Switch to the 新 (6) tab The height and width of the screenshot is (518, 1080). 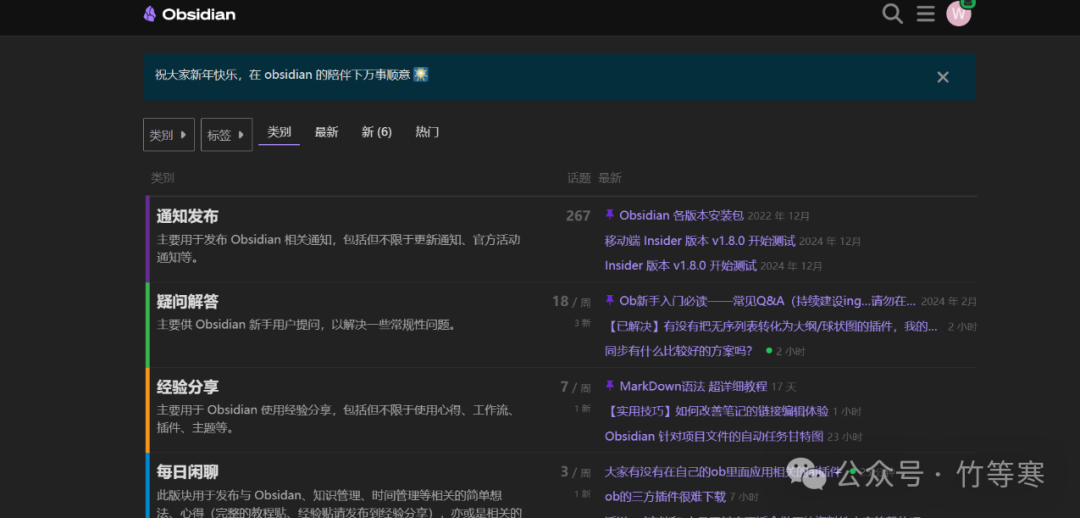pyautogui.click(x=377, y=132)
